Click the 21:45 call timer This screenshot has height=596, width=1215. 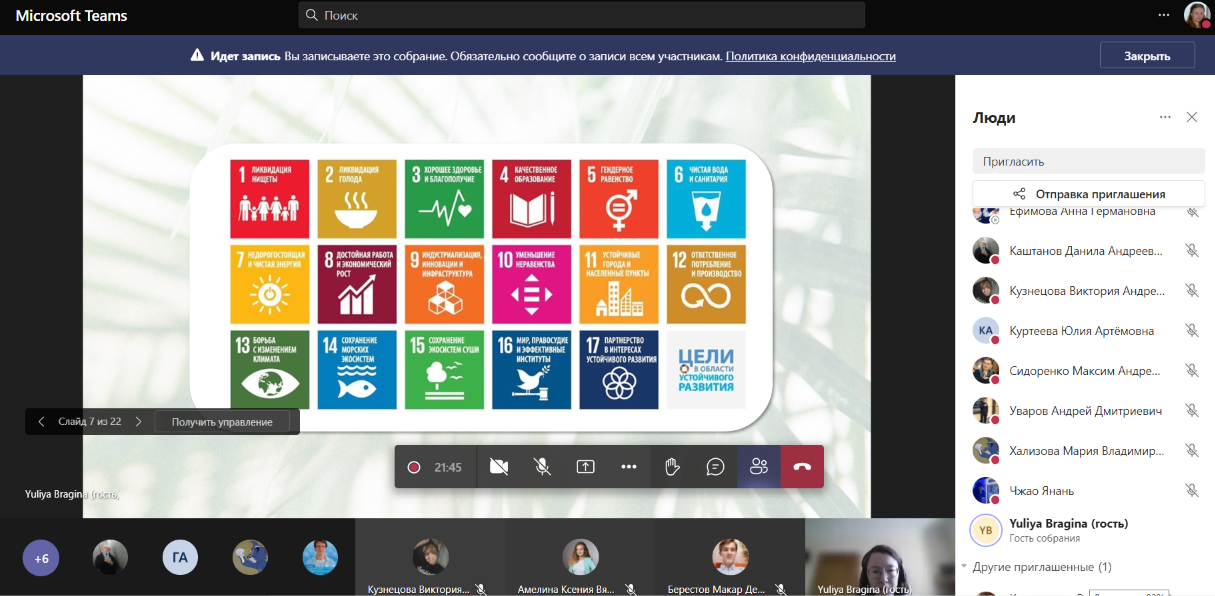click(x=448, y=467)
